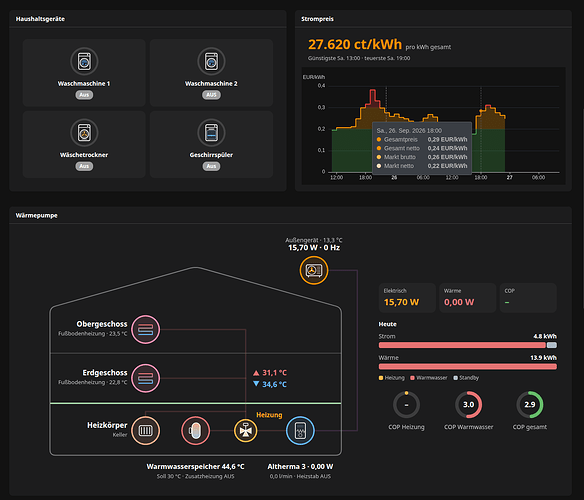584x500 pixels.
Task: Click the COP Warmwasser gauge showing 3.0
Action: pos(469,405)
